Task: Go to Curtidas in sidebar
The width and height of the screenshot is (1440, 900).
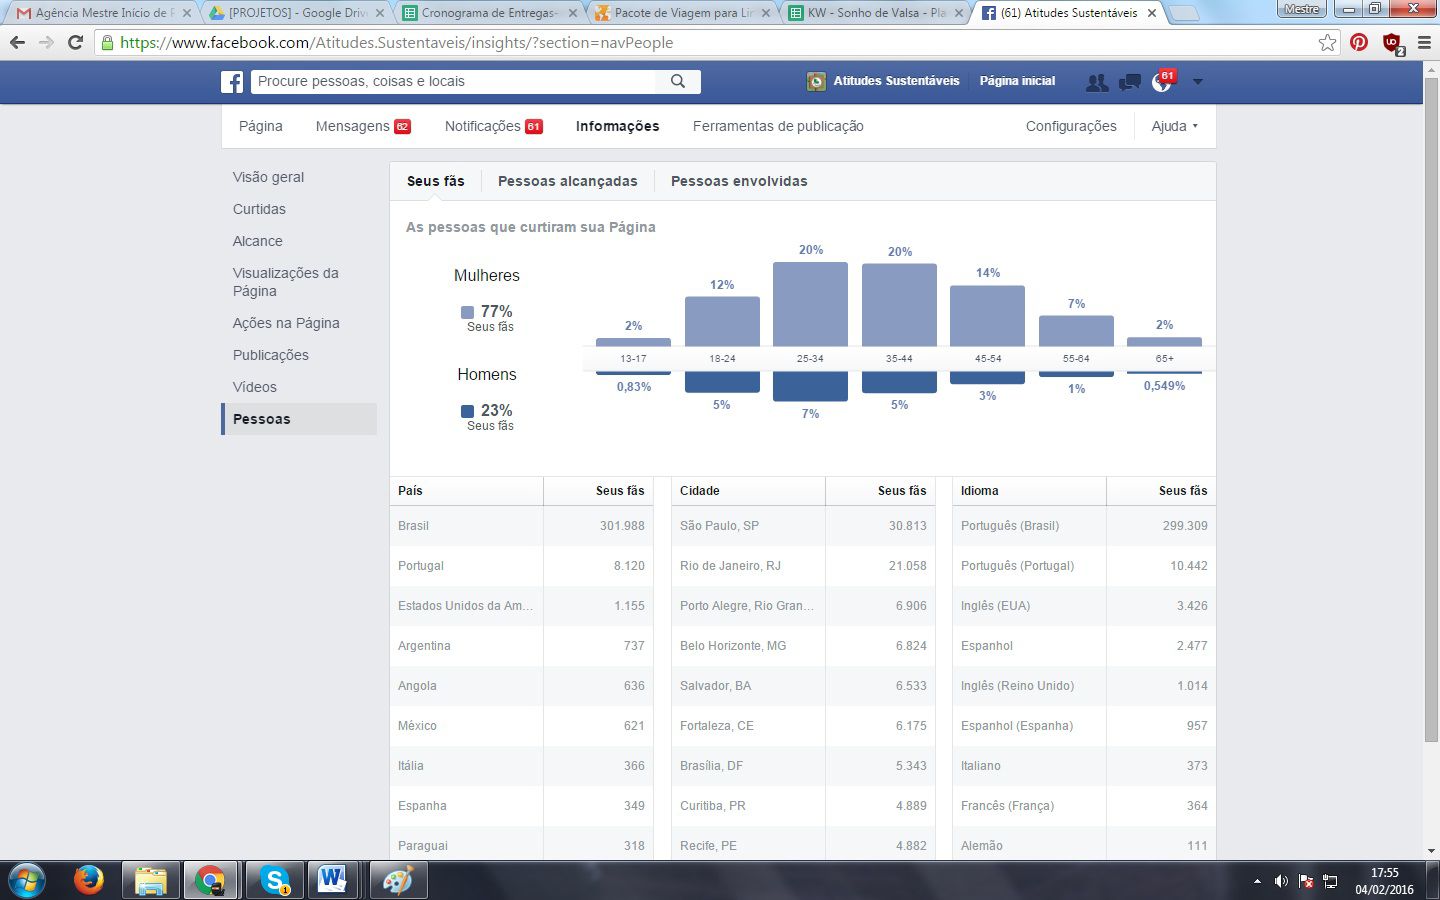Action: click(x=259, y=209)
